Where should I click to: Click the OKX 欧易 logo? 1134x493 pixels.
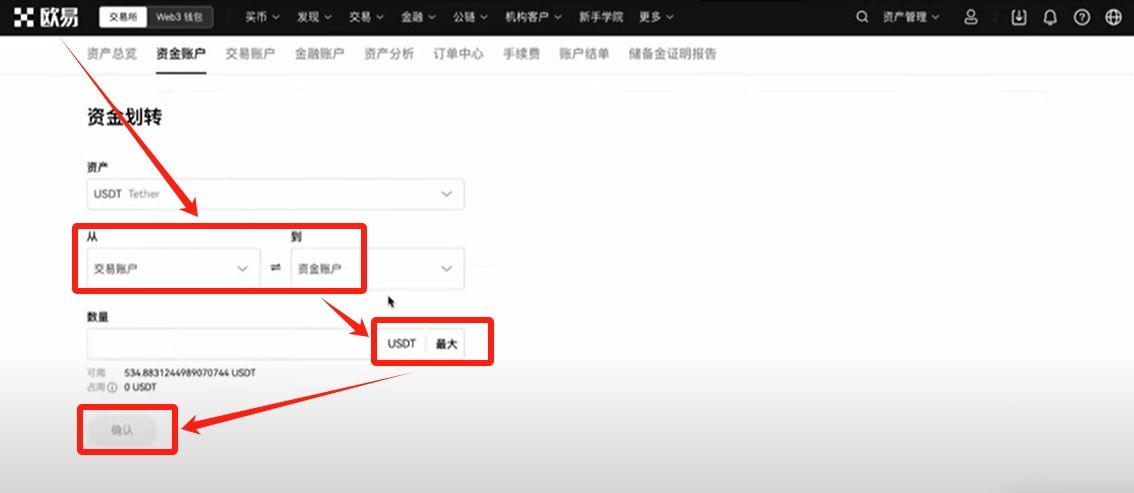coord(46,17)
